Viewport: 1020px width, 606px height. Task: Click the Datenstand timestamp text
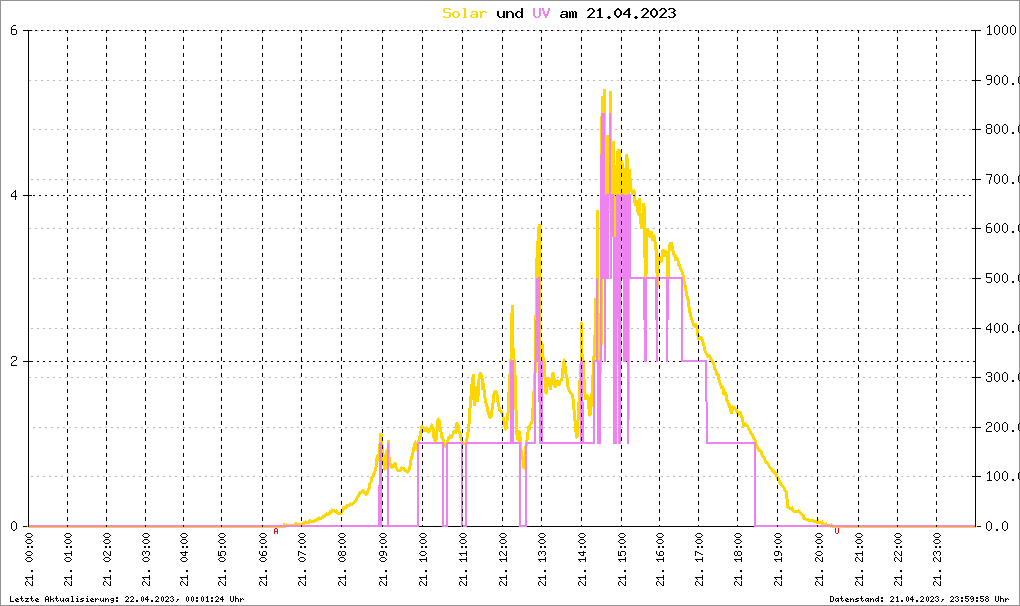(919, 599)
